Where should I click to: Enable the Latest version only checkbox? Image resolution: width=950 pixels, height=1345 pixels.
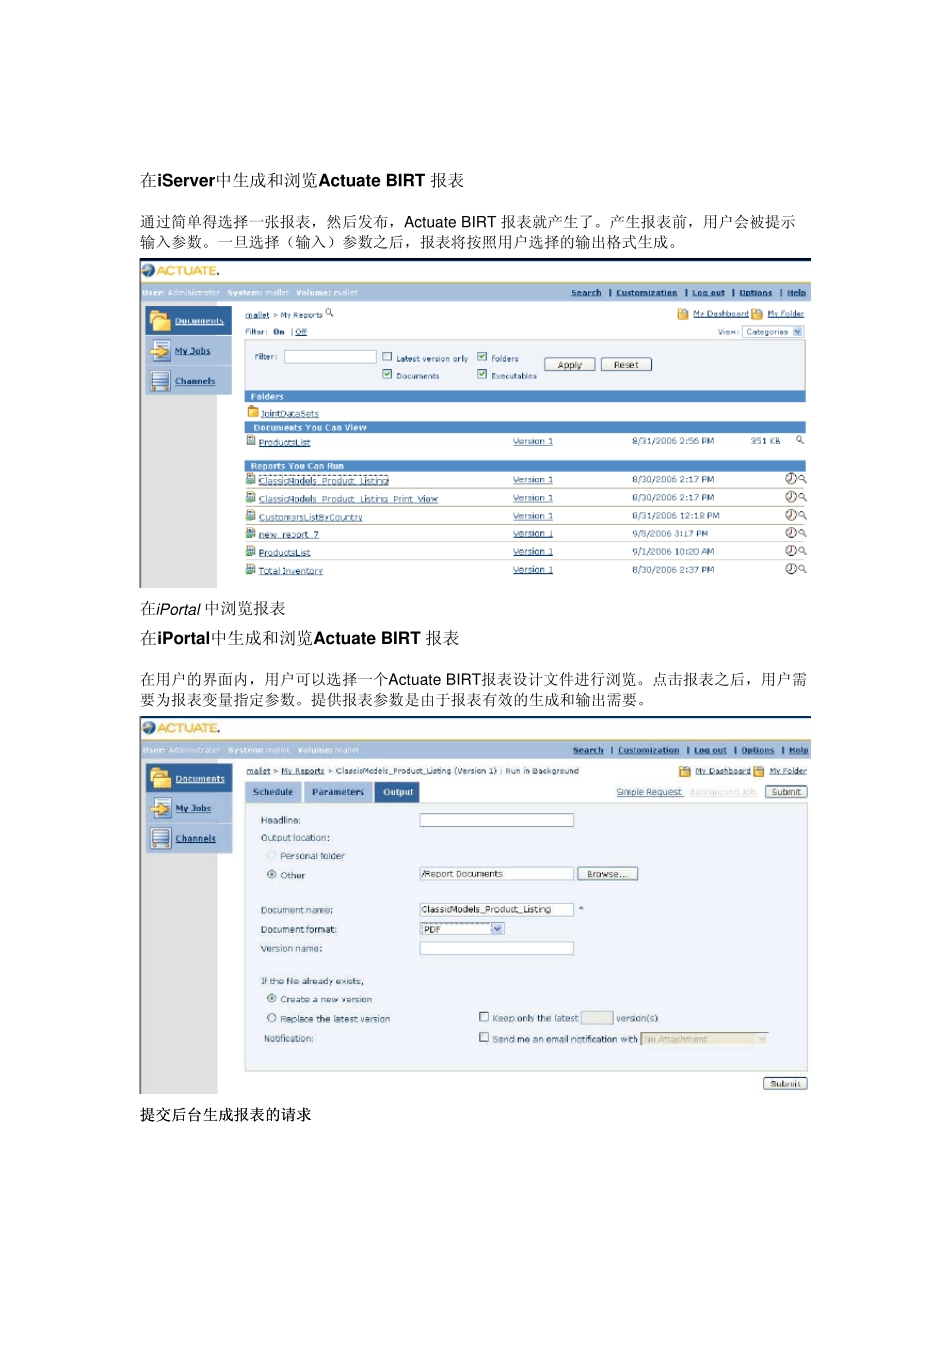pyautogui.click(x=387, y=357)
